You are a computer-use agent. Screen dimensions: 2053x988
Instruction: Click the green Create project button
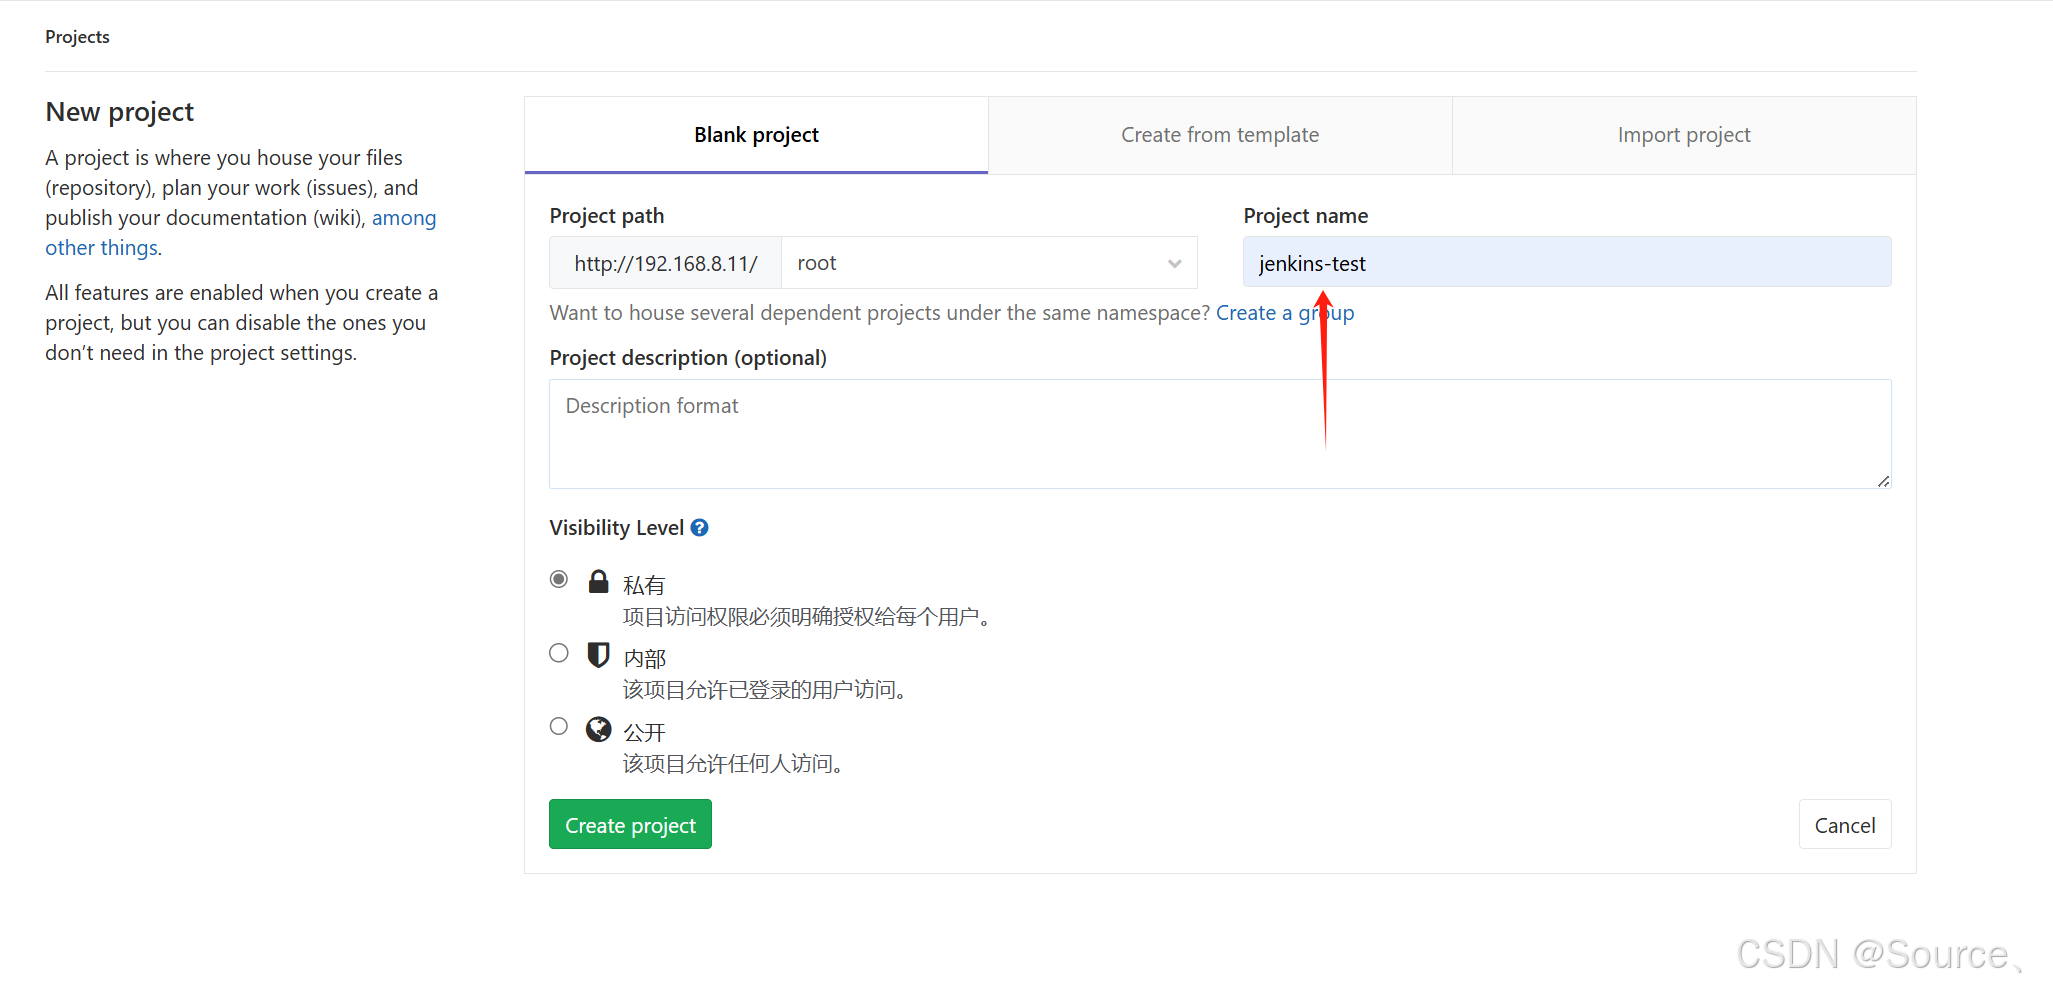pyautogui.click(x=630, y=824)
